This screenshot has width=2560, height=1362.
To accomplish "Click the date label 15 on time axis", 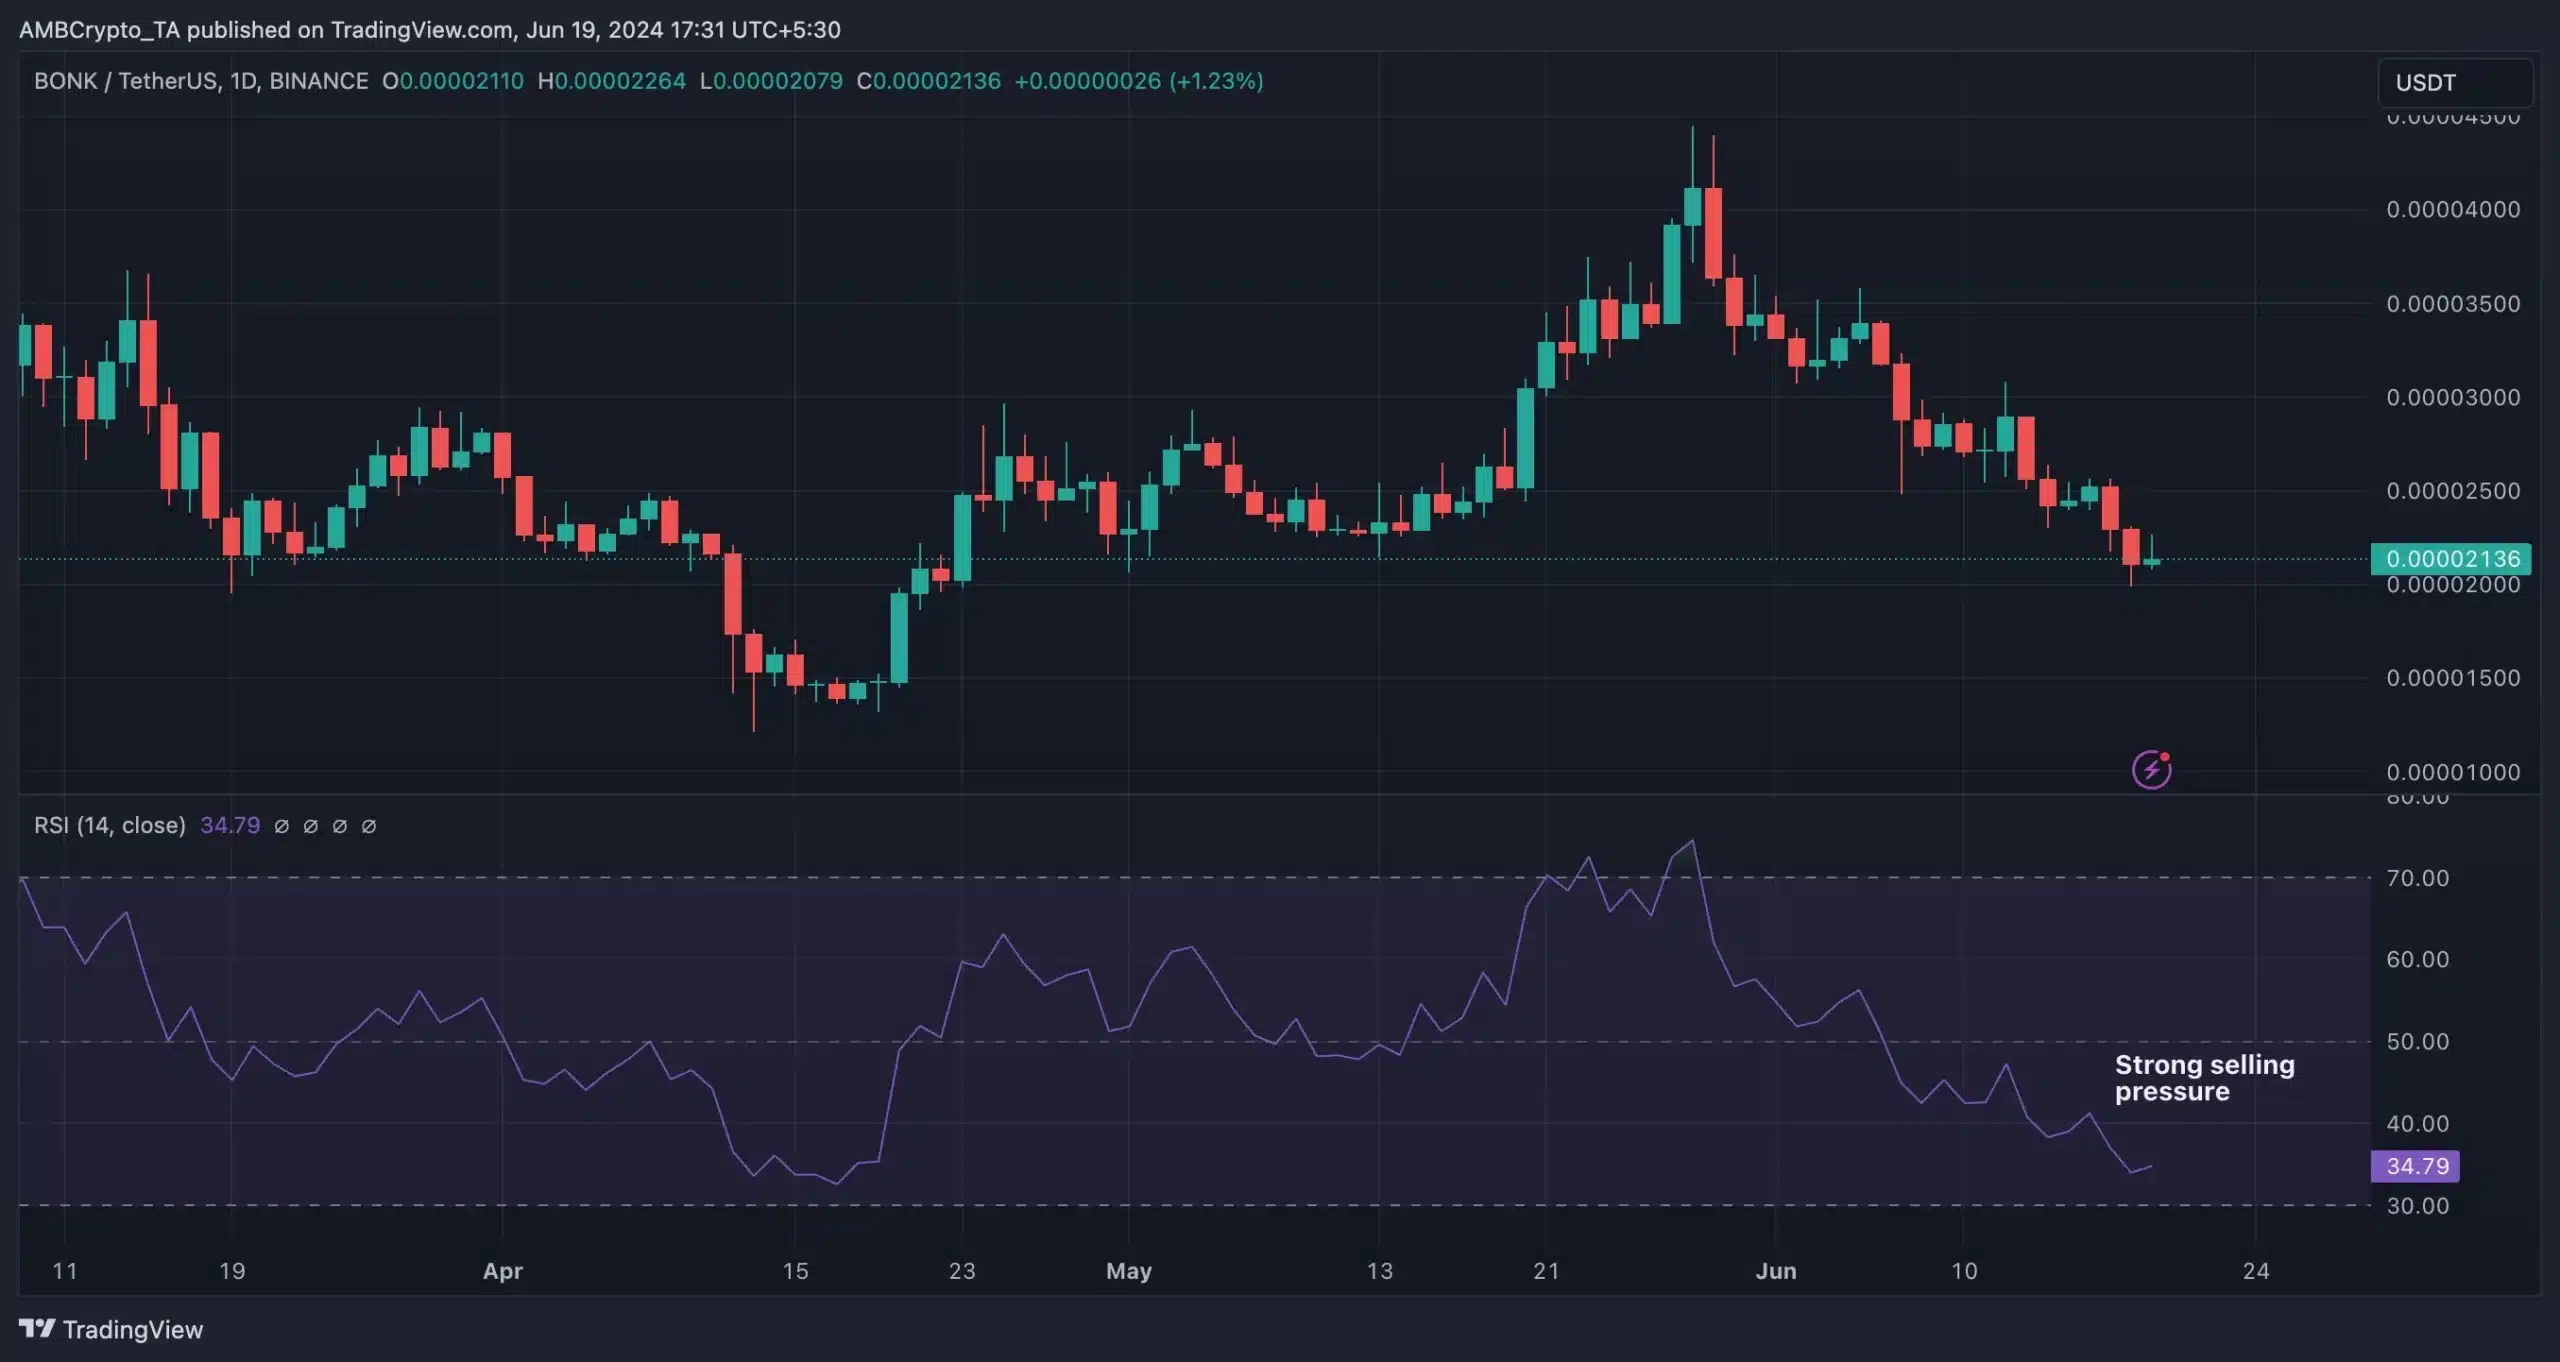I will 795,1271.
